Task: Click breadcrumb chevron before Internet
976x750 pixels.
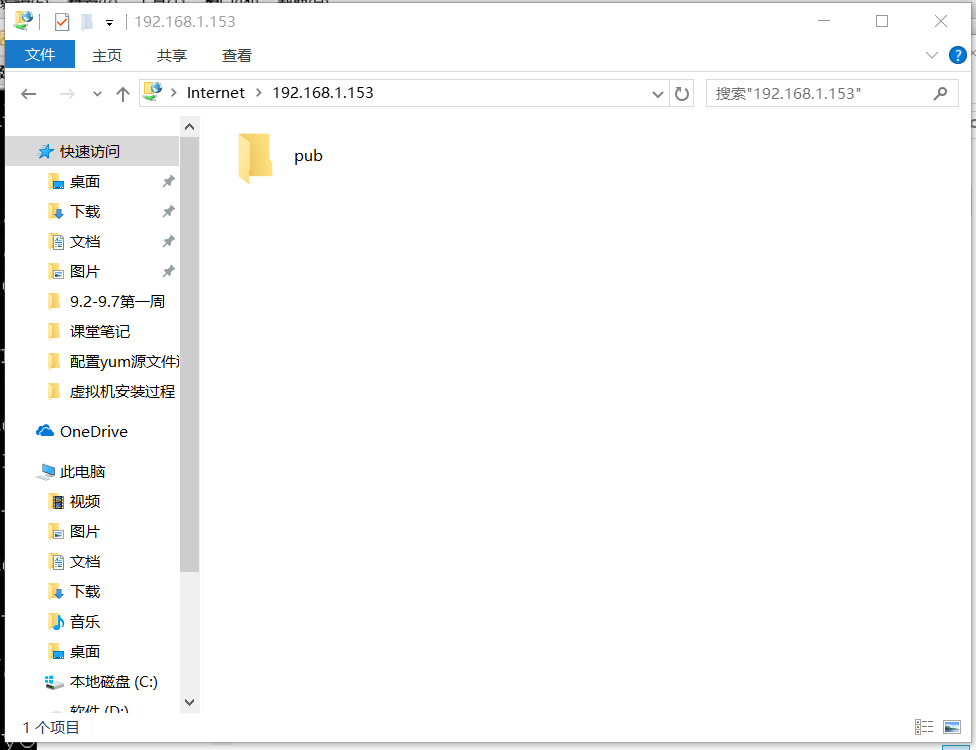Action: pyautogui.click(x=174, y=93)
